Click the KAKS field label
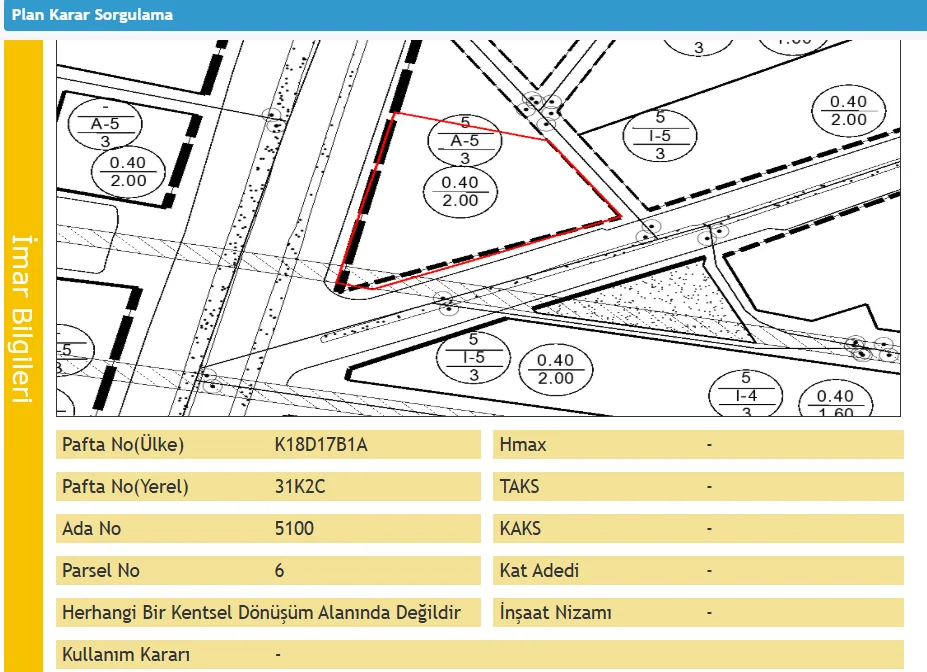The image size is (927, 672). coord(520,529)
